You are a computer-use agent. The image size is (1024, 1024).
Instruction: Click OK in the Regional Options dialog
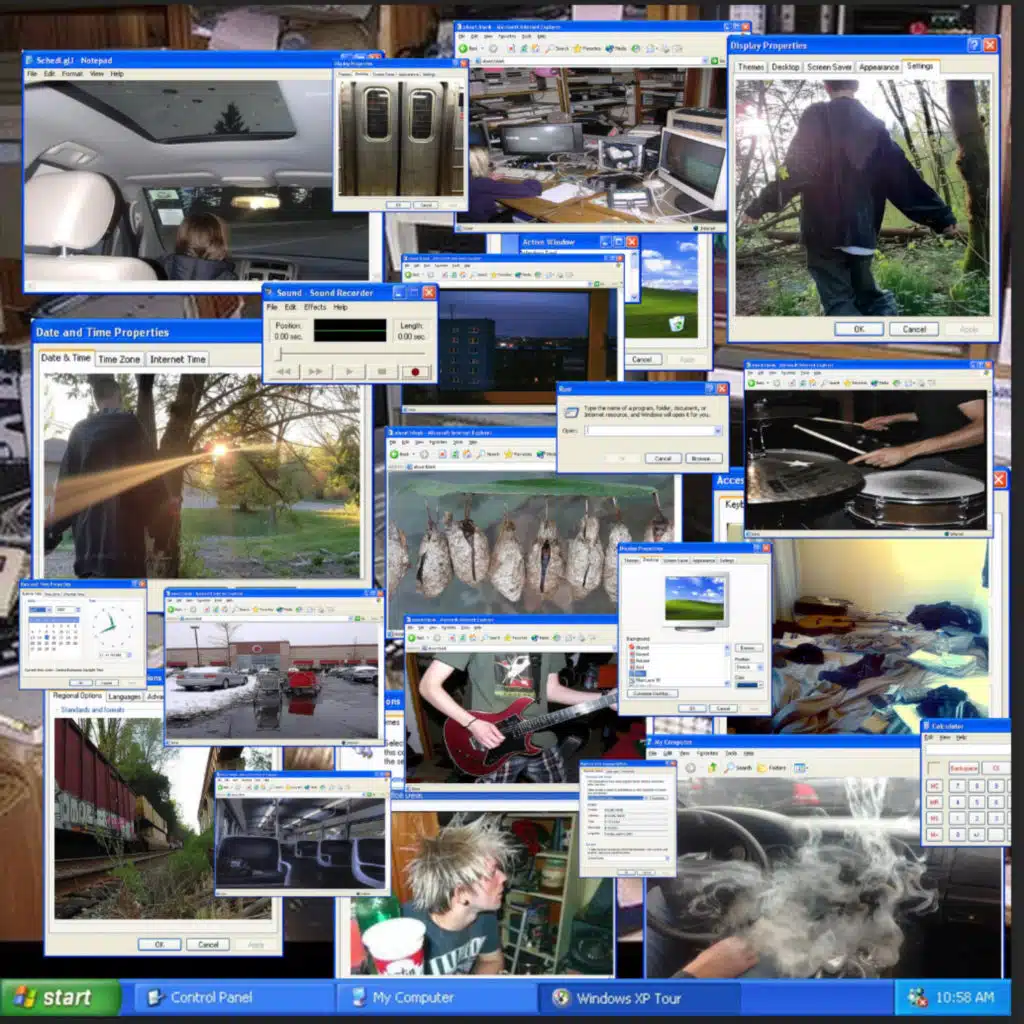pyautogui.click(x=159, y=944)
